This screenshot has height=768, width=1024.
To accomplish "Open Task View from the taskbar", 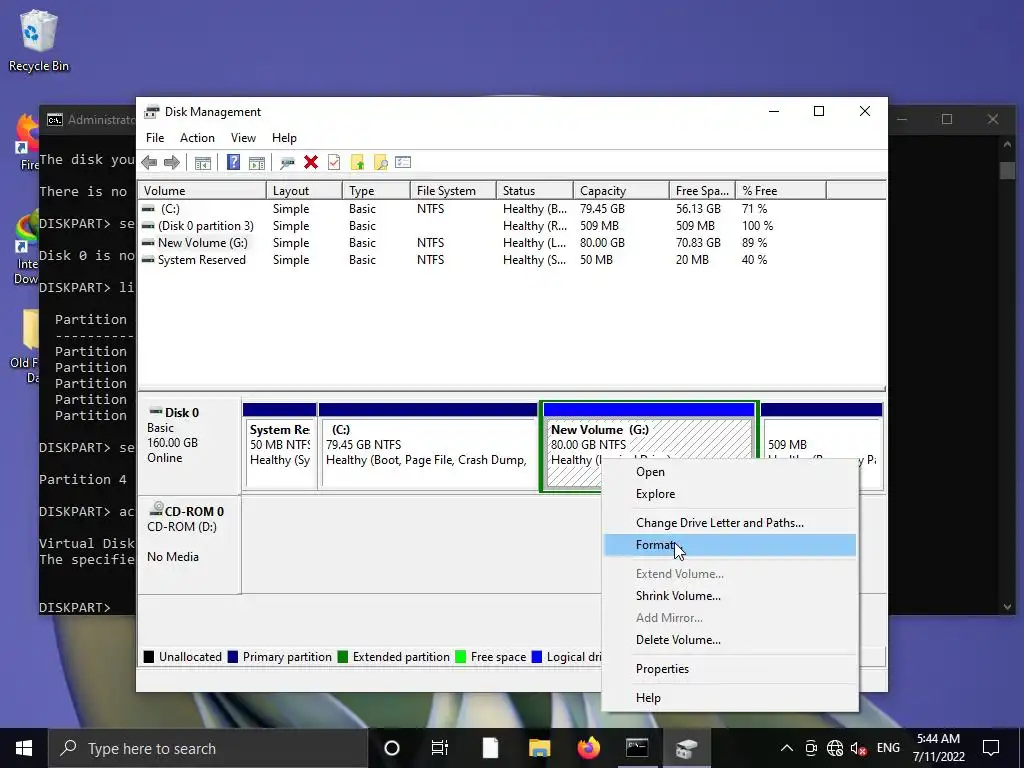I will [x=440, y=748].
